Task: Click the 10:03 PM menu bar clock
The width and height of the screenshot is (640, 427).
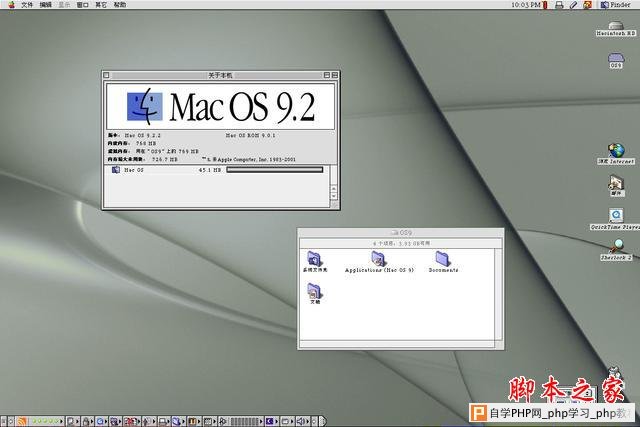Action: click(x=526, y=5)
